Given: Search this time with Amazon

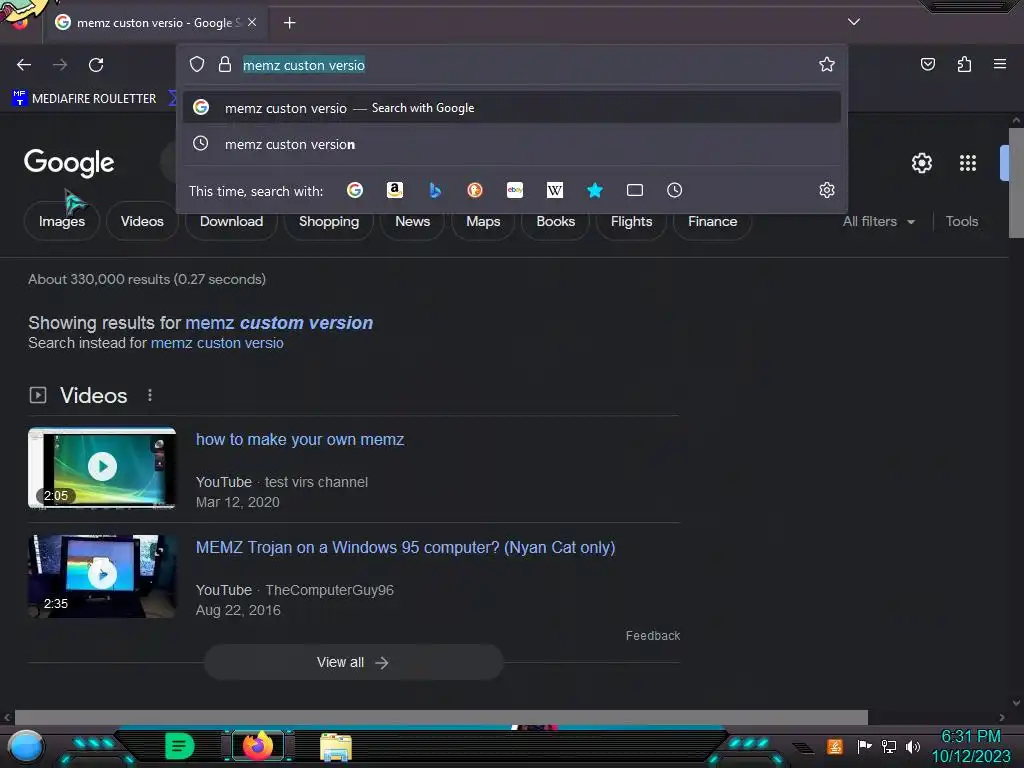Looking at the screenshot, I should point(394,190).
